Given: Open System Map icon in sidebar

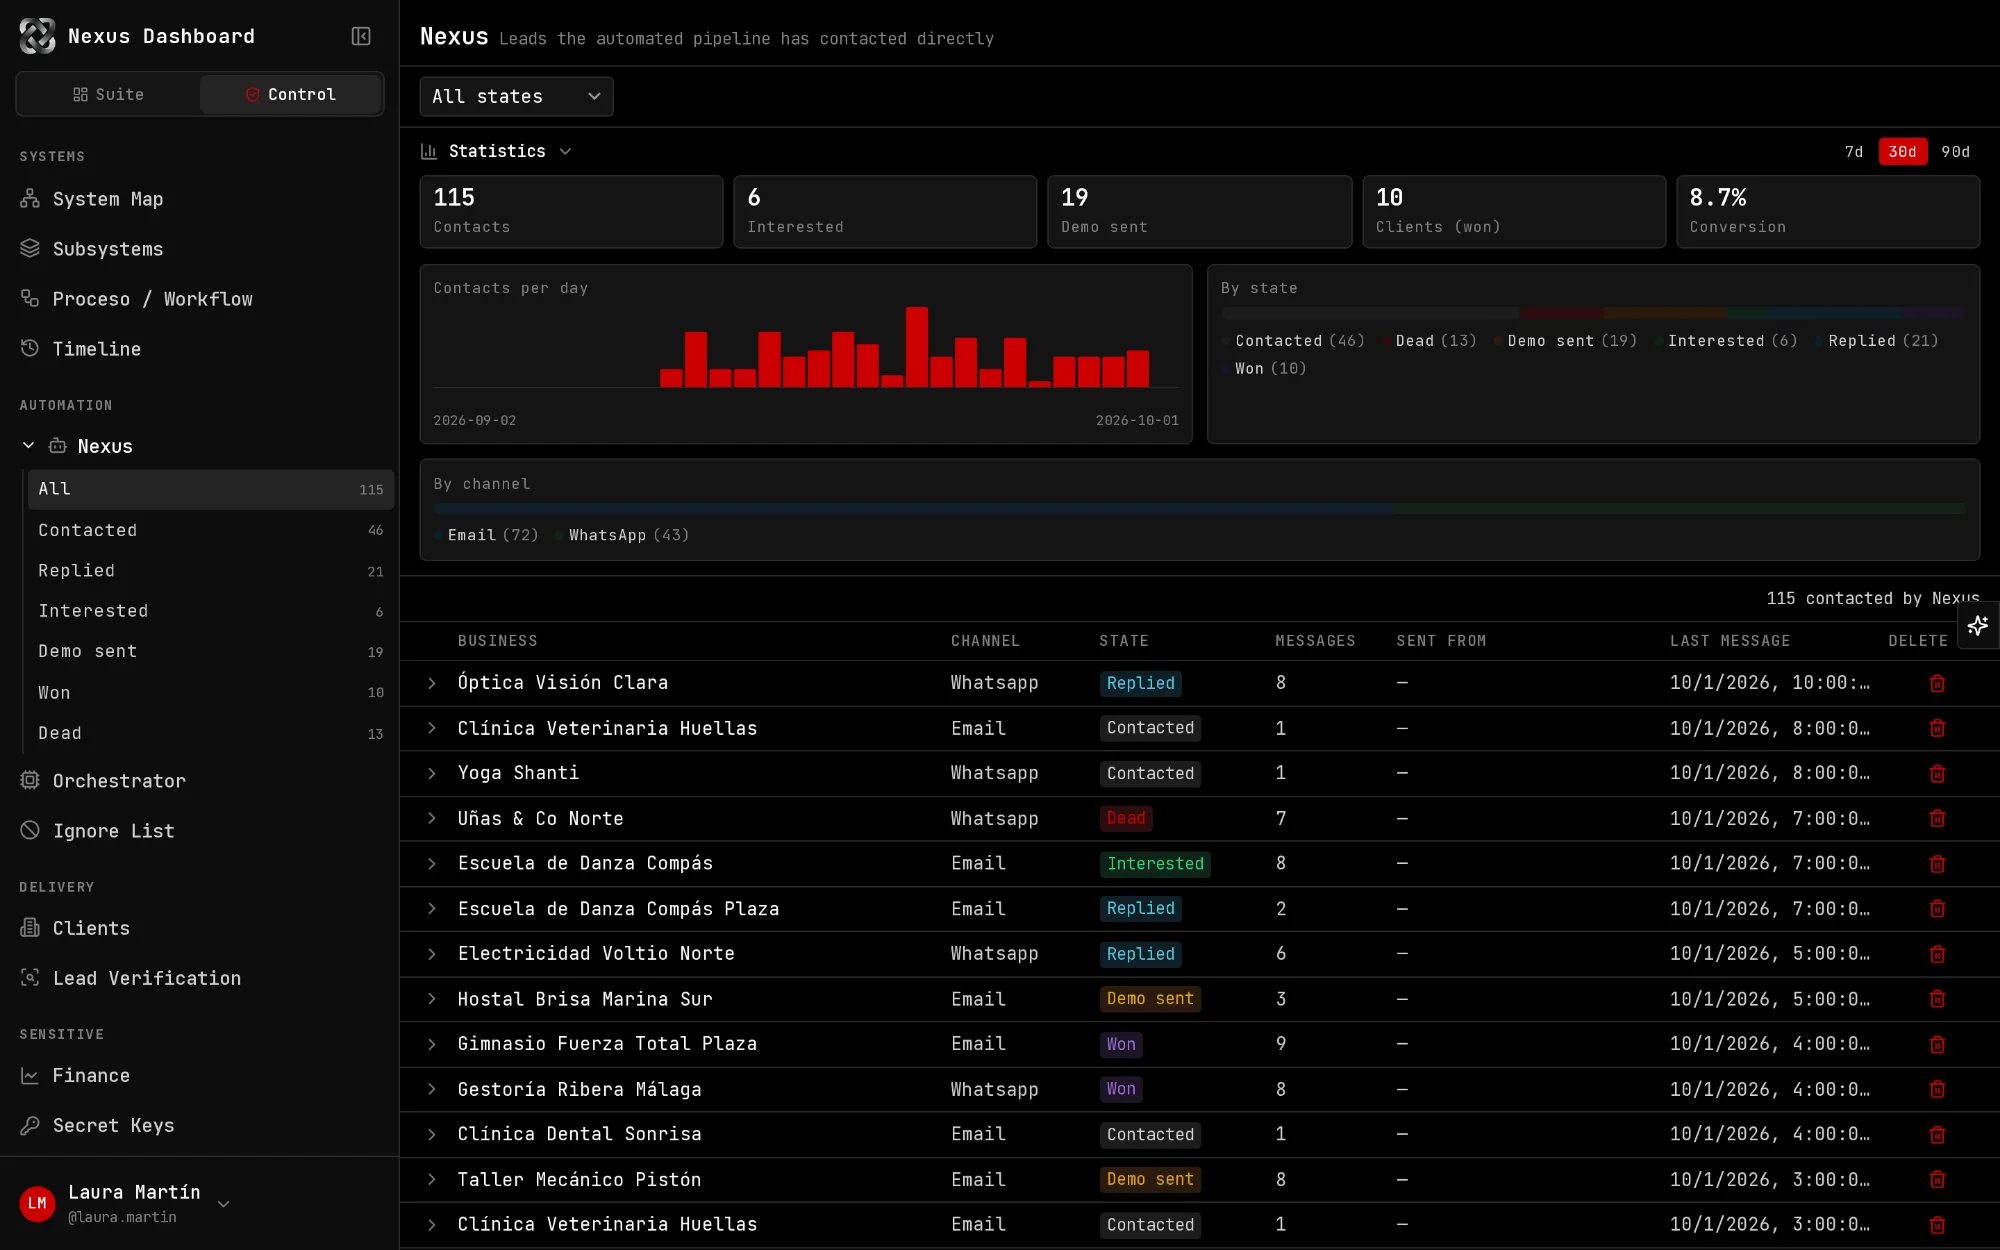Looking at the screenshot, I should coord(30,199).
